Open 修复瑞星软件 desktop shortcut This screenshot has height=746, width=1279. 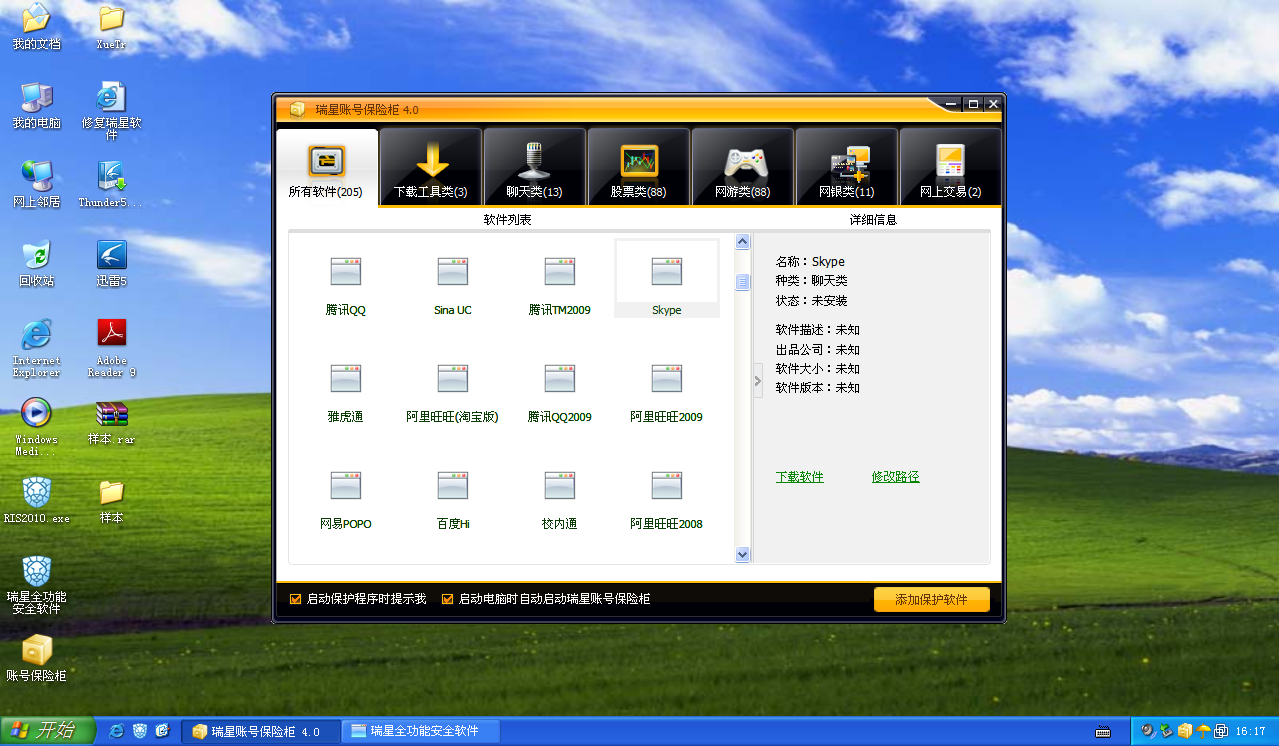pos(111,111)
